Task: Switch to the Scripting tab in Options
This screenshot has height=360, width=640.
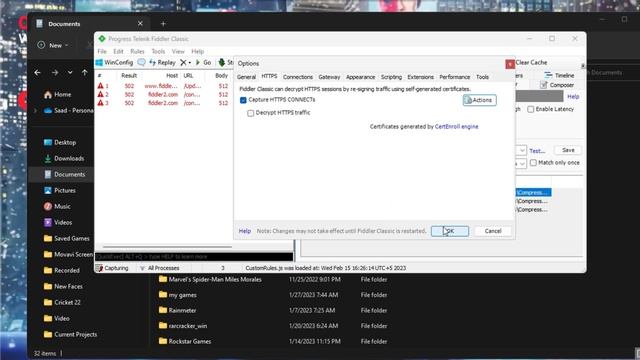Action: (391, 77)
